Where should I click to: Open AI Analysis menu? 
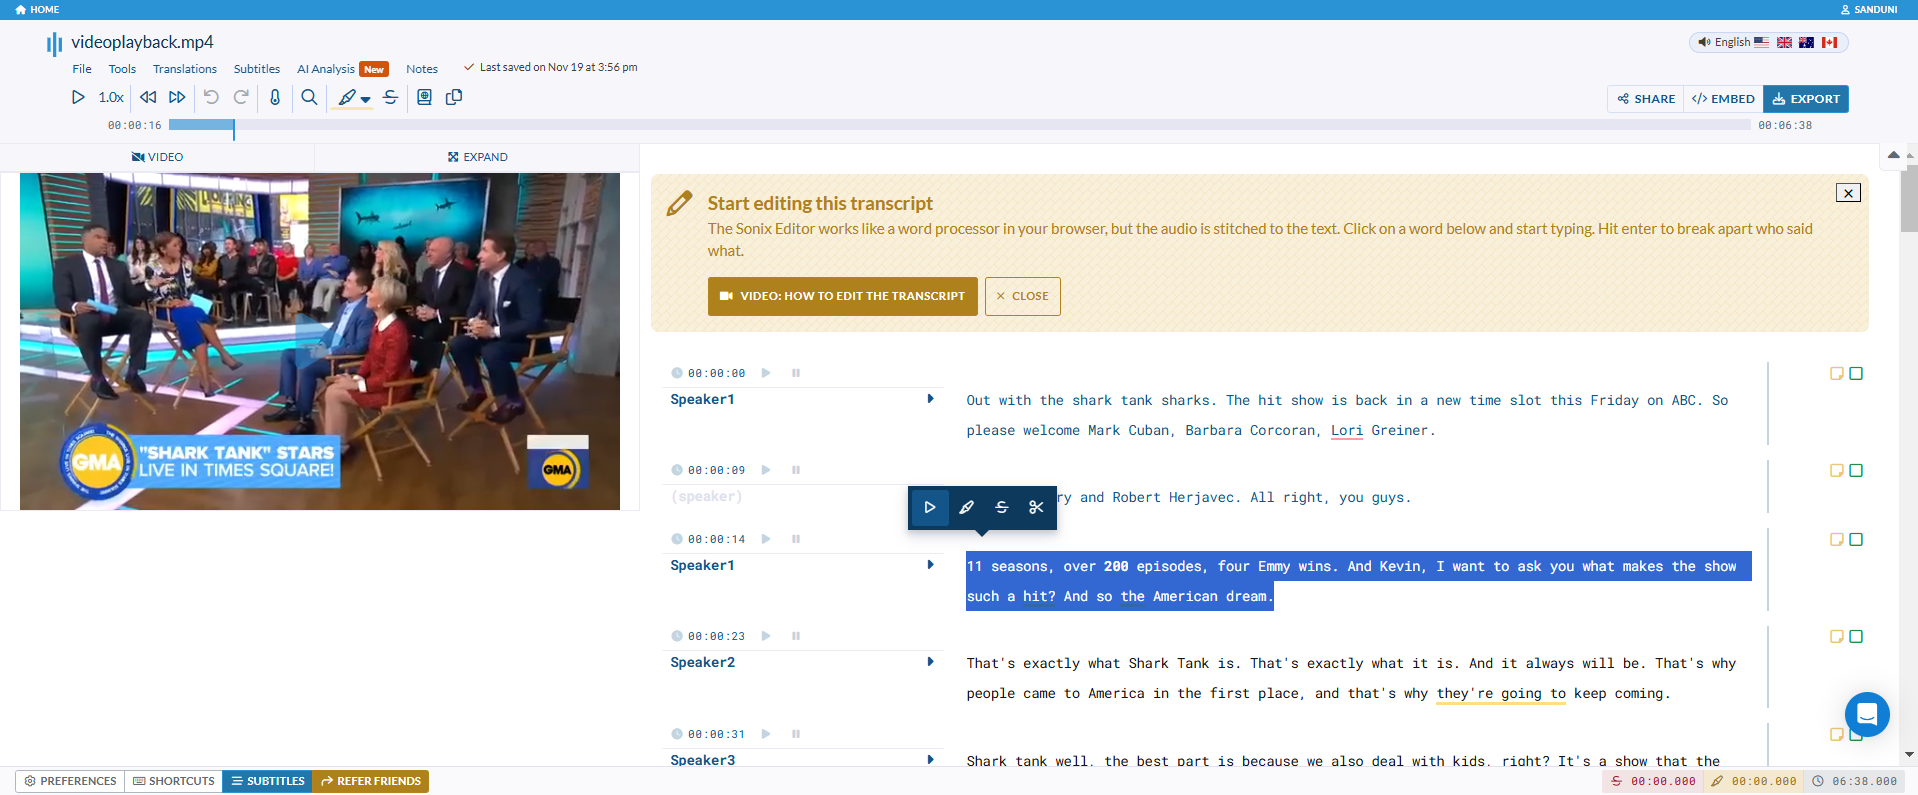pyautogui.click(x=342, y=69)
